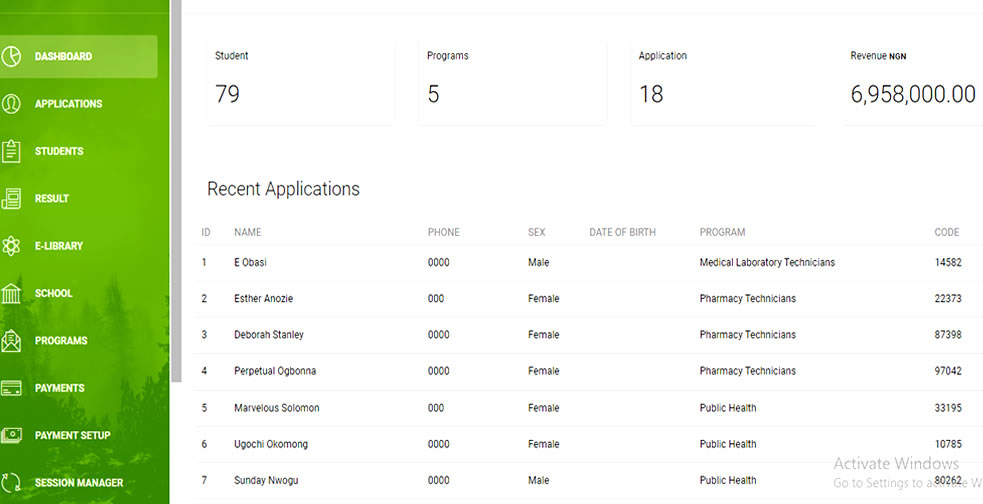This screenshot has height=504, width=983.
Task: Click the Revenue NGN summary card
Action: (912, 82)
